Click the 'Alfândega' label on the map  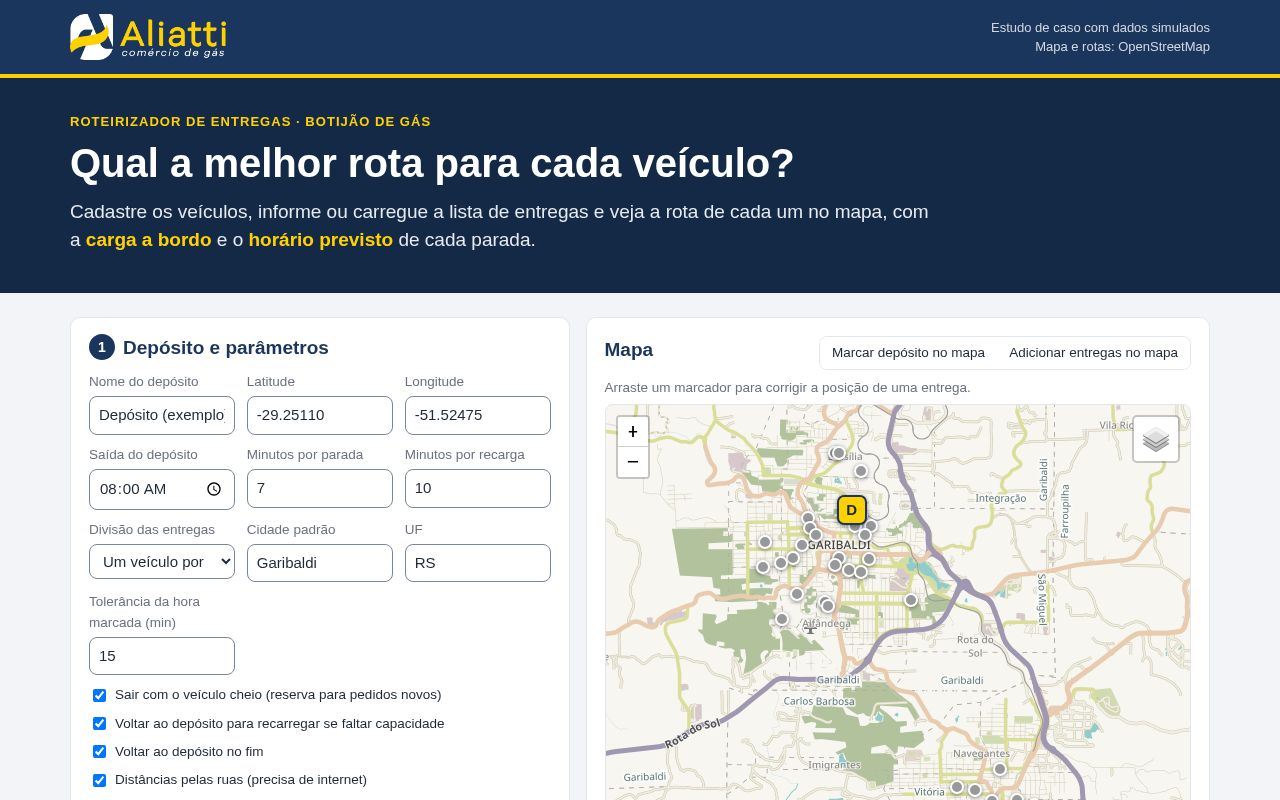pyautogui.click(x=827, y=624)
